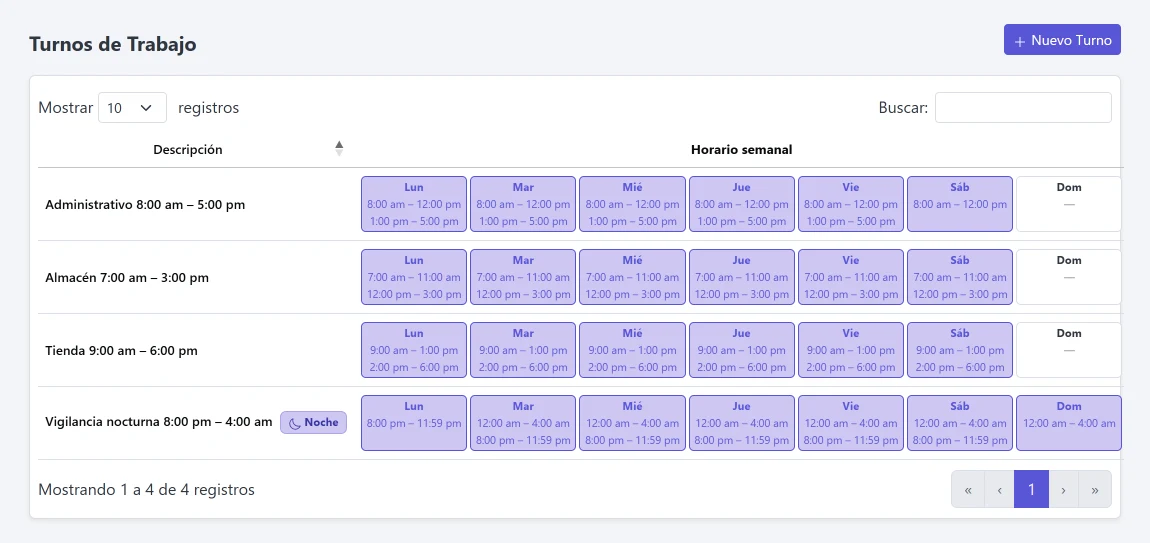Focus the Buscar search field
Viewport: 1150px width, 543px height.
1023,107
